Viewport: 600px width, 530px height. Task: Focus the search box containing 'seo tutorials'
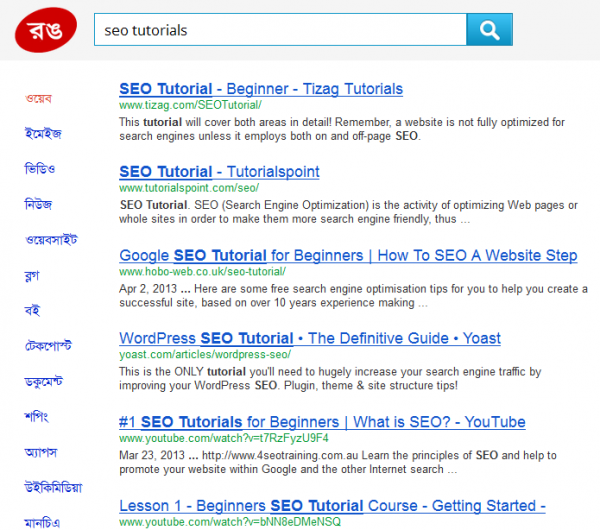click(x=280, y=29)
